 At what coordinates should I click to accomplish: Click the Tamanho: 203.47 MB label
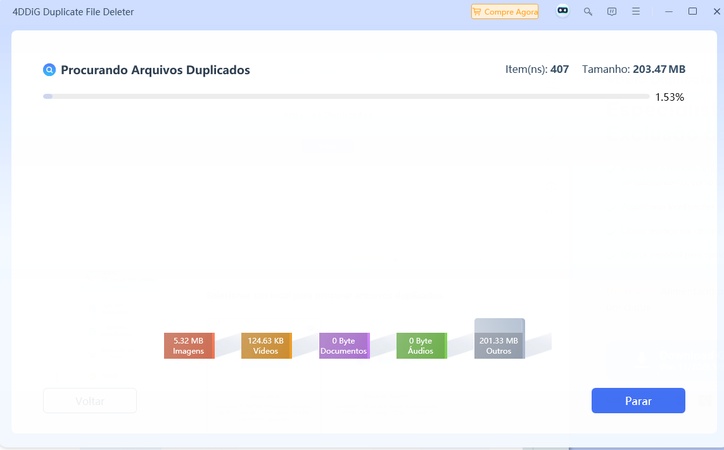point(634,69)
